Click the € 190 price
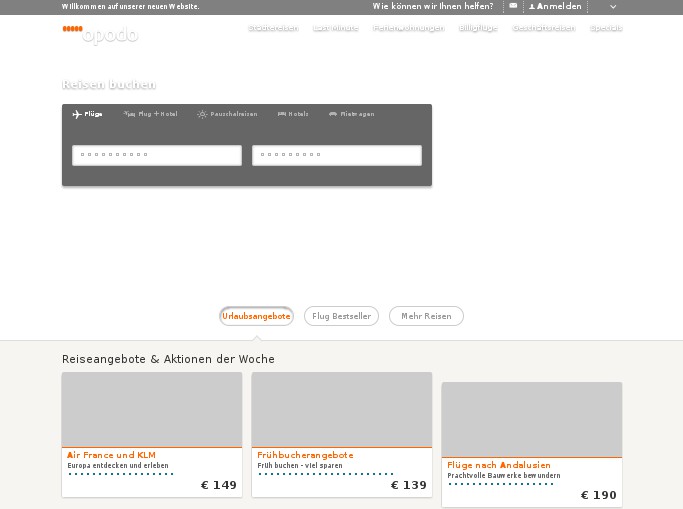 coord(598,495)
